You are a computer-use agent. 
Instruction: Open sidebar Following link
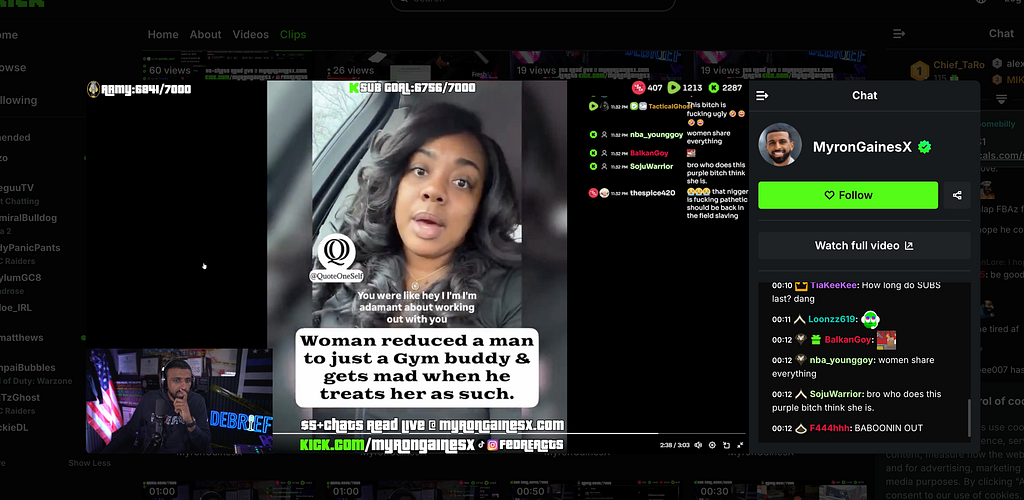[x=18, y=100]
